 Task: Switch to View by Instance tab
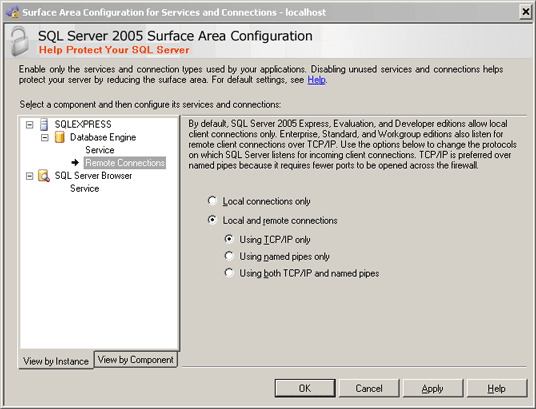click(x=56, y=361)
